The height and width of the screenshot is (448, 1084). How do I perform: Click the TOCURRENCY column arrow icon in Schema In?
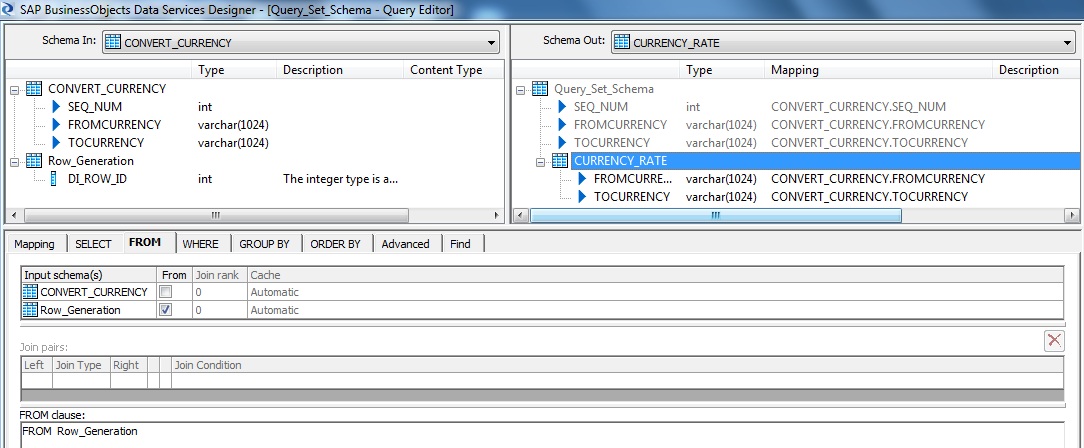click(x=57, y=142)
